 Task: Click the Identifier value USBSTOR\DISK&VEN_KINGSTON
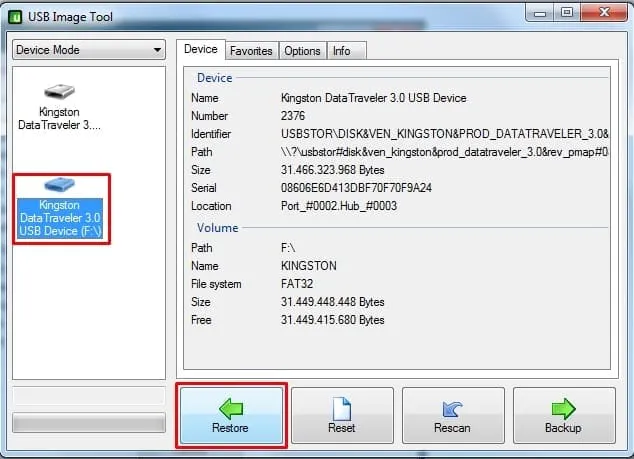click(x=444, y=134)
